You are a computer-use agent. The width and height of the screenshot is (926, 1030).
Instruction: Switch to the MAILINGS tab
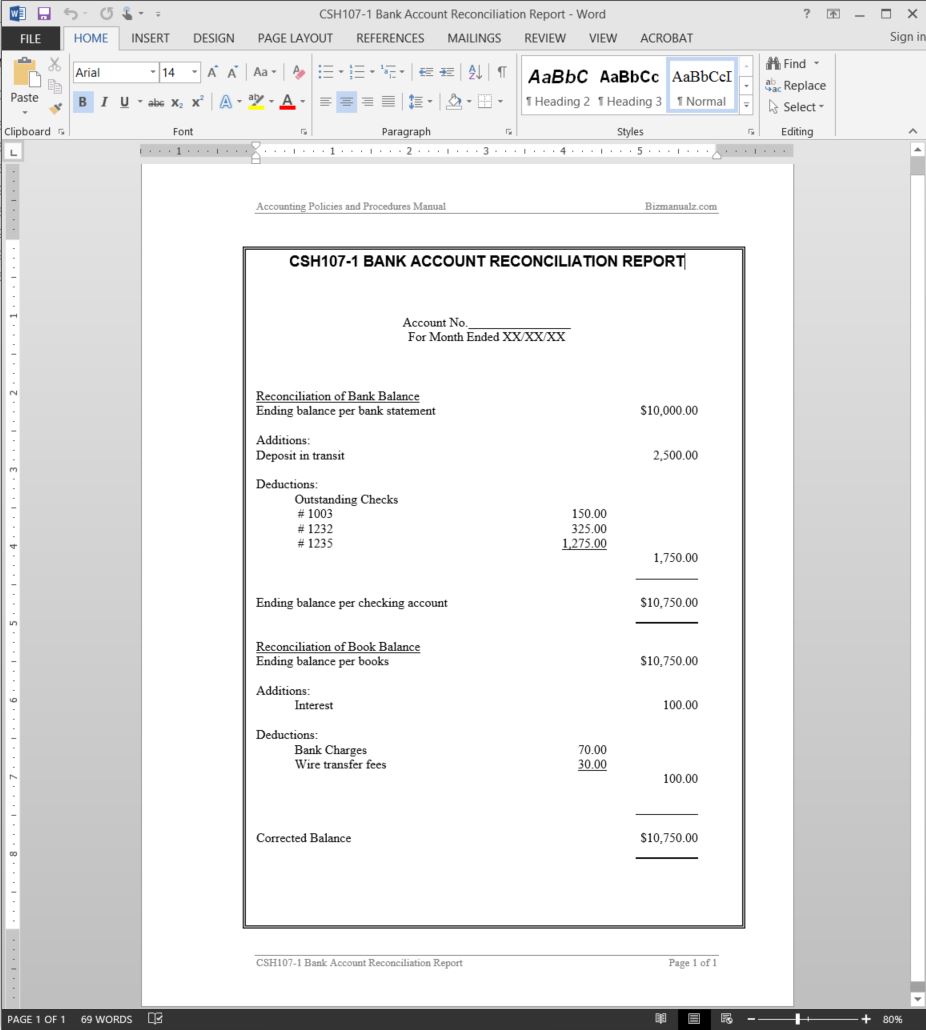click(474, 39)
